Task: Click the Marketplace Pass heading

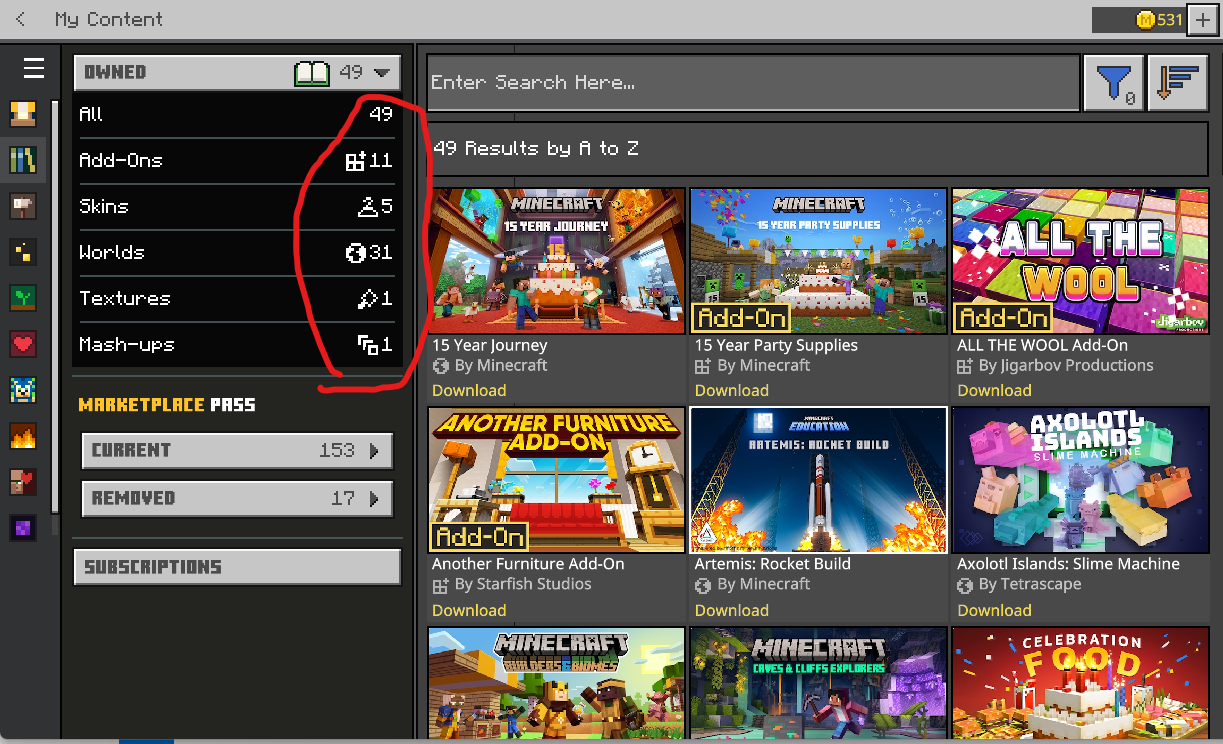Action: click(x=167, y=405)
